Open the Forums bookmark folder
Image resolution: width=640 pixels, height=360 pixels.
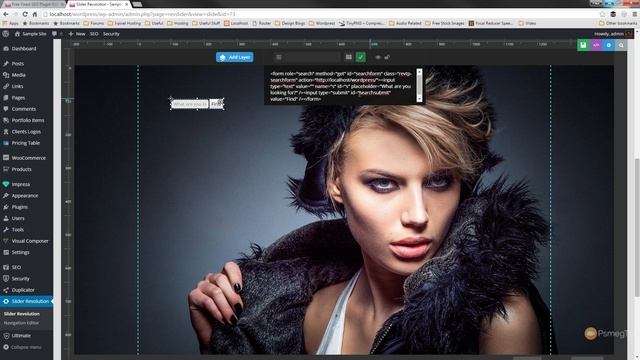(93, 23)
